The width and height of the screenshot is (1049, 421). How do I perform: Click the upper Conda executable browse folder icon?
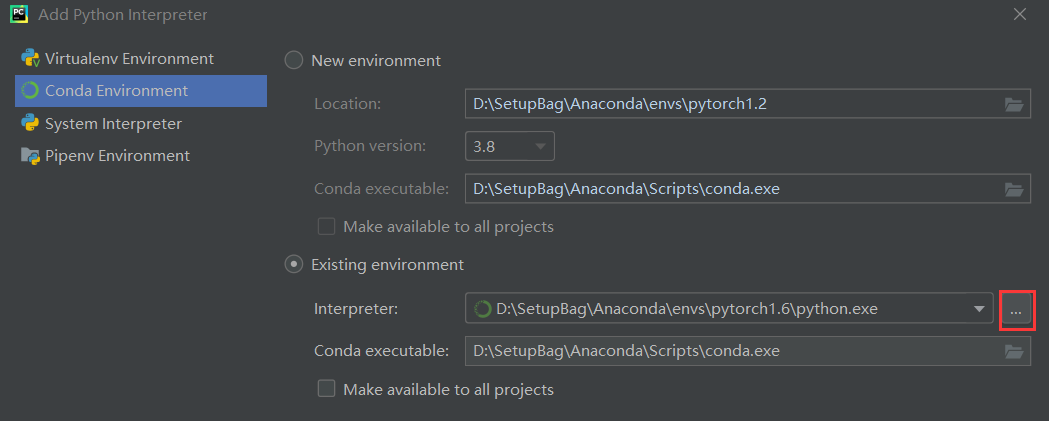pyautogui.click(x=1014, y=188)
